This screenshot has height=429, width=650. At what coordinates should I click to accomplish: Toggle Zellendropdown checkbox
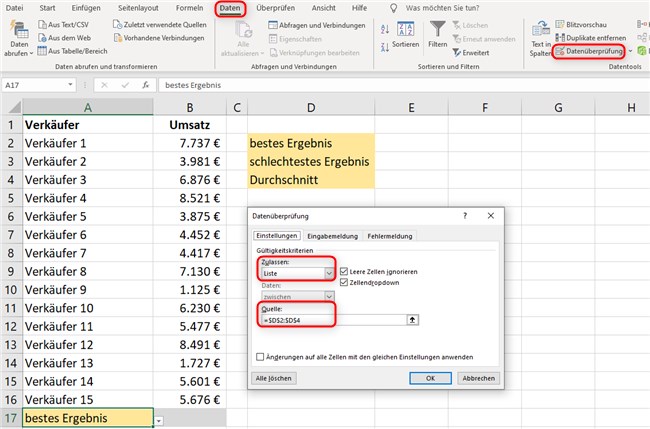[x=344, y=282]
